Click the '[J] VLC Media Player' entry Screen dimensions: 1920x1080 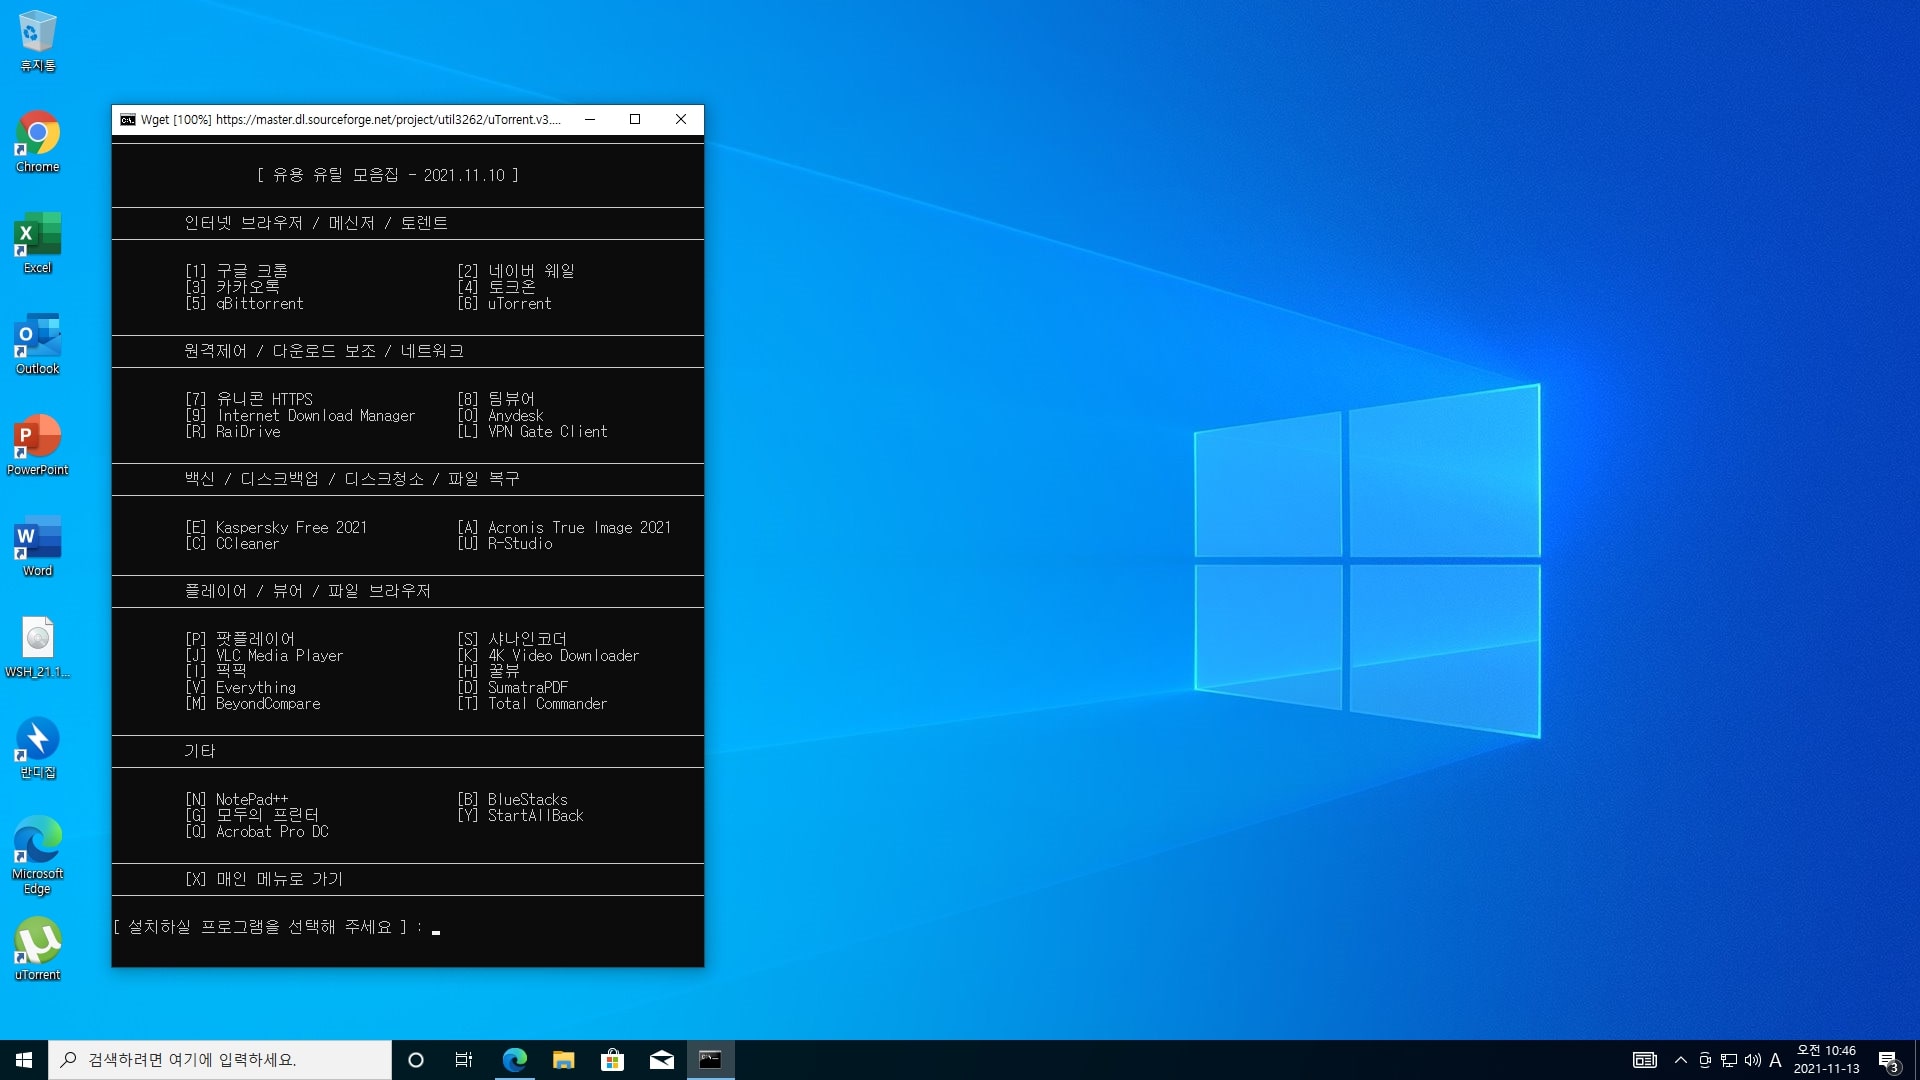click(x=264, y=656)
